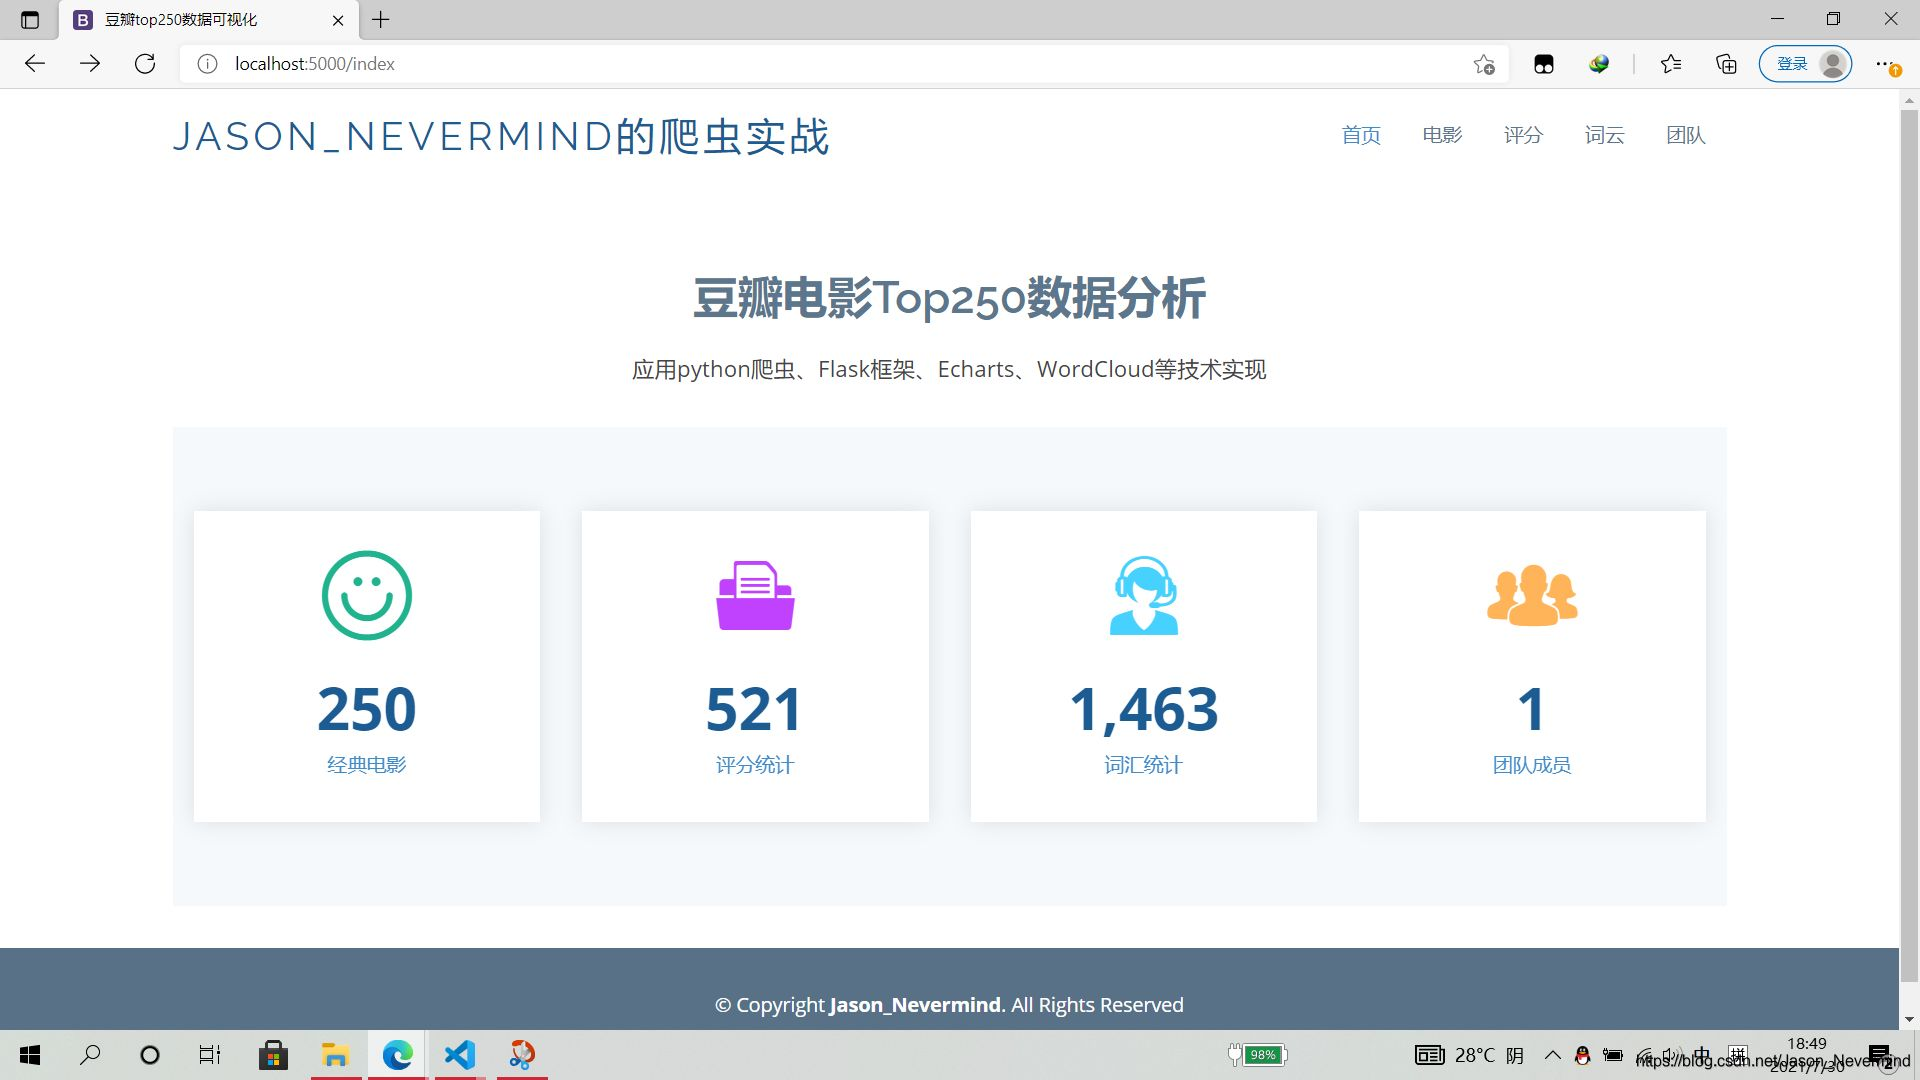This screenshot has height=1080, width=1920.
Task: Open the browser settings and more menu
Action: (1886, 64)
